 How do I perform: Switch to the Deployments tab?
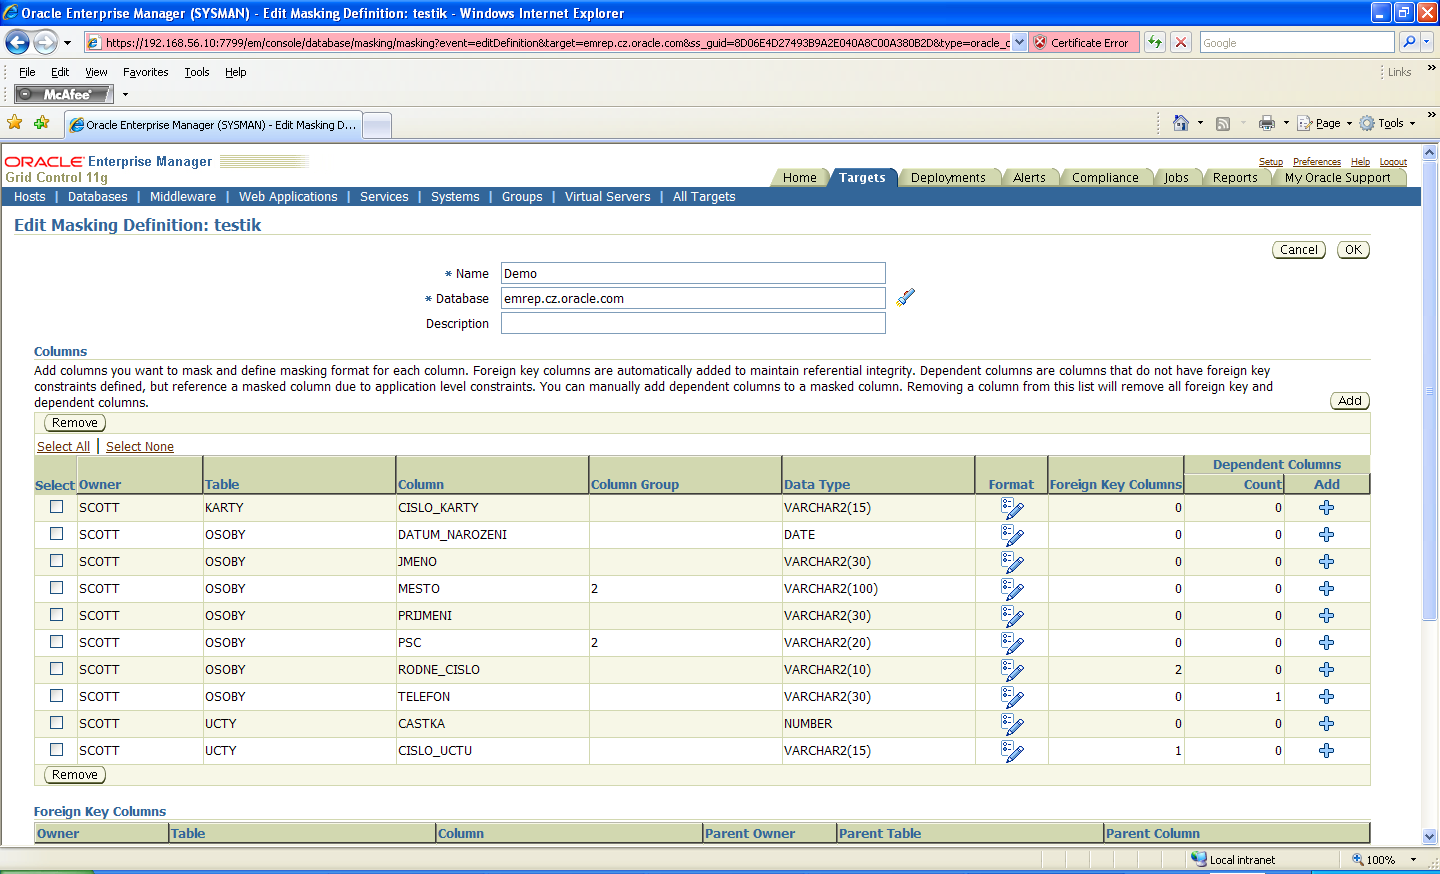pos(948,178)
